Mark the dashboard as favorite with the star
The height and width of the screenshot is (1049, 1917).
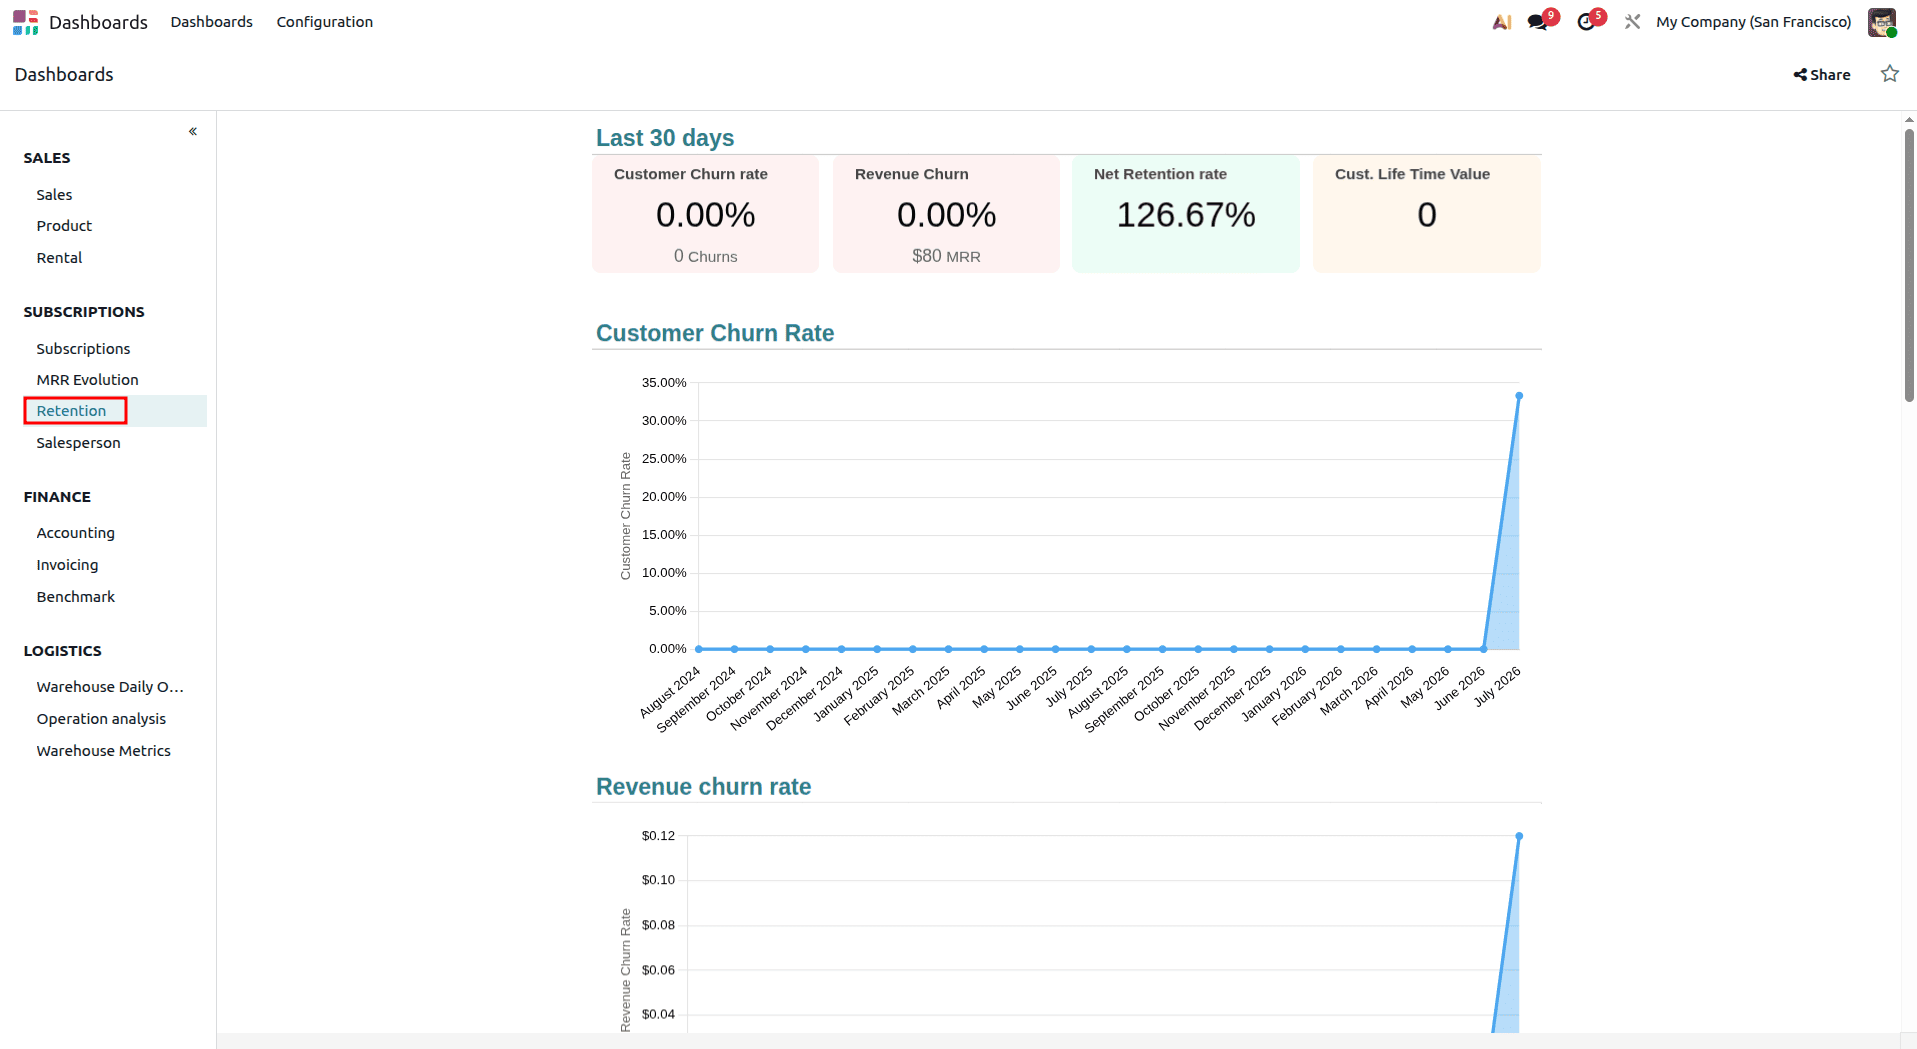coord(1889,74)
